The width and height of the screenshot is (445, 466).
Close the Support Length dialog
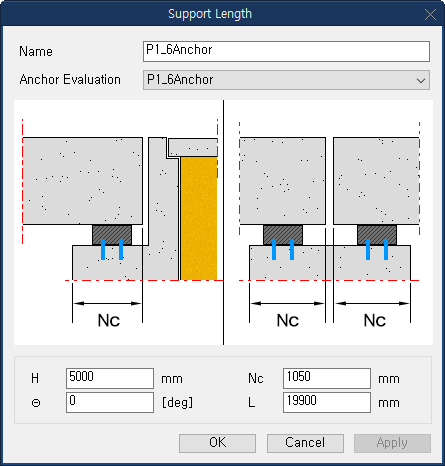tap(430, 14)
